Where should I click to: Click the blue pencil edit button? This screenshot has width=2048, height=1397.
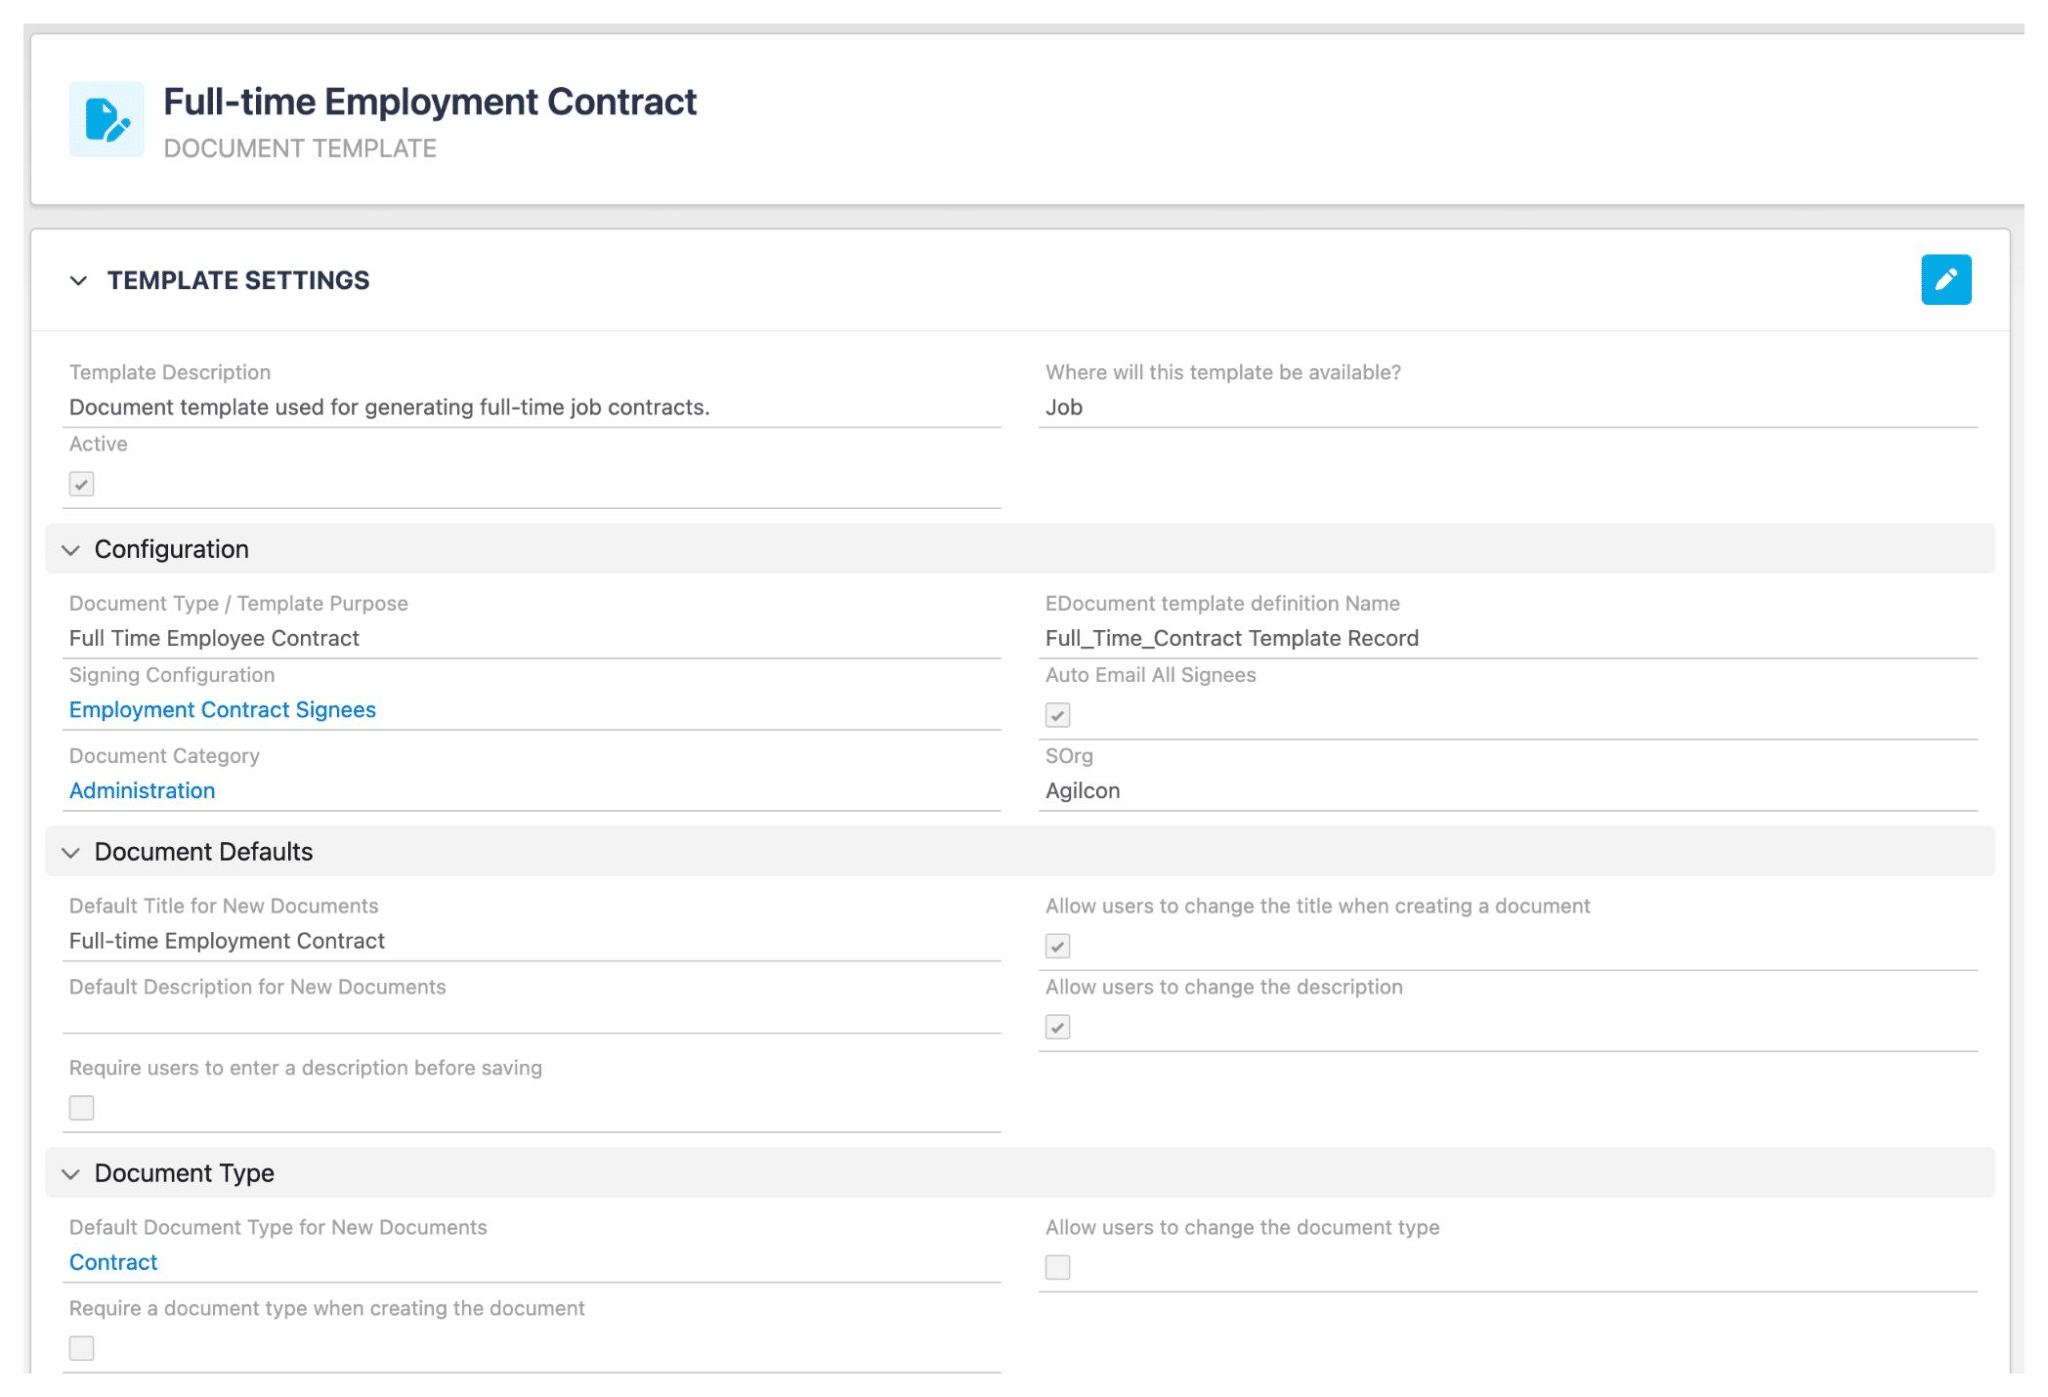1945,279
